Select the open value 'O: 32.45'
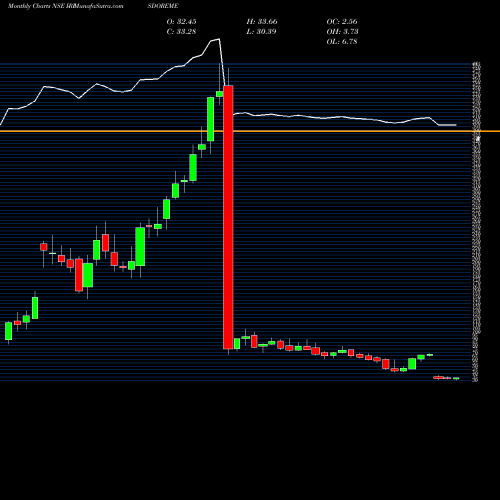 181,21
